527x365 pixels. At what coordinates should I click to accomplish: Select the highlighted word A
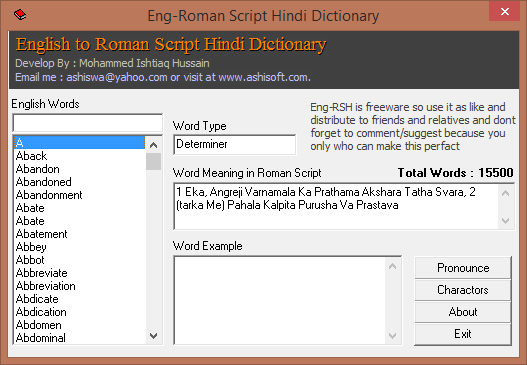tap(79, 143)
